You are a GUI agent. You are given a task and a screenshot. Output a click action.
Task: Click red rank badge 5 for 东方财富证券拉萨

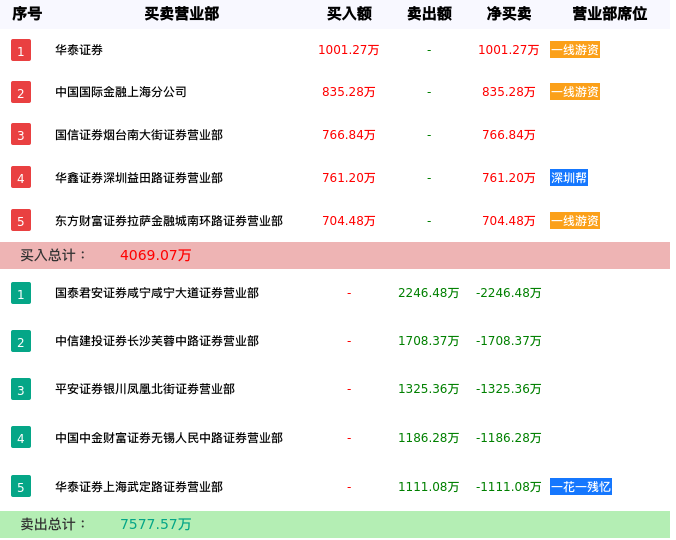(x=21, y=220)
